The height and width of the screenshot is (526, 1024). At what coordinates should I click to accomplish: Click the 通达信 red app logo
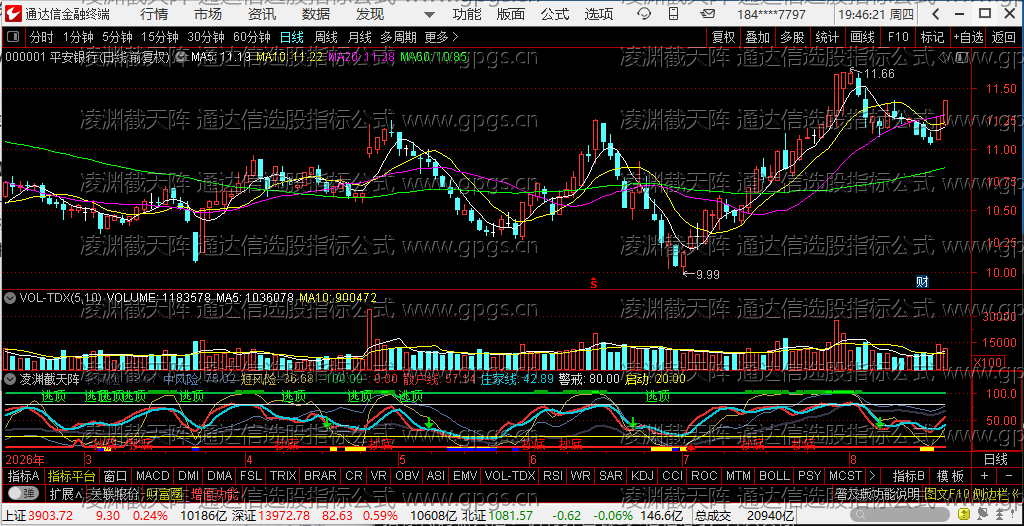13,14
